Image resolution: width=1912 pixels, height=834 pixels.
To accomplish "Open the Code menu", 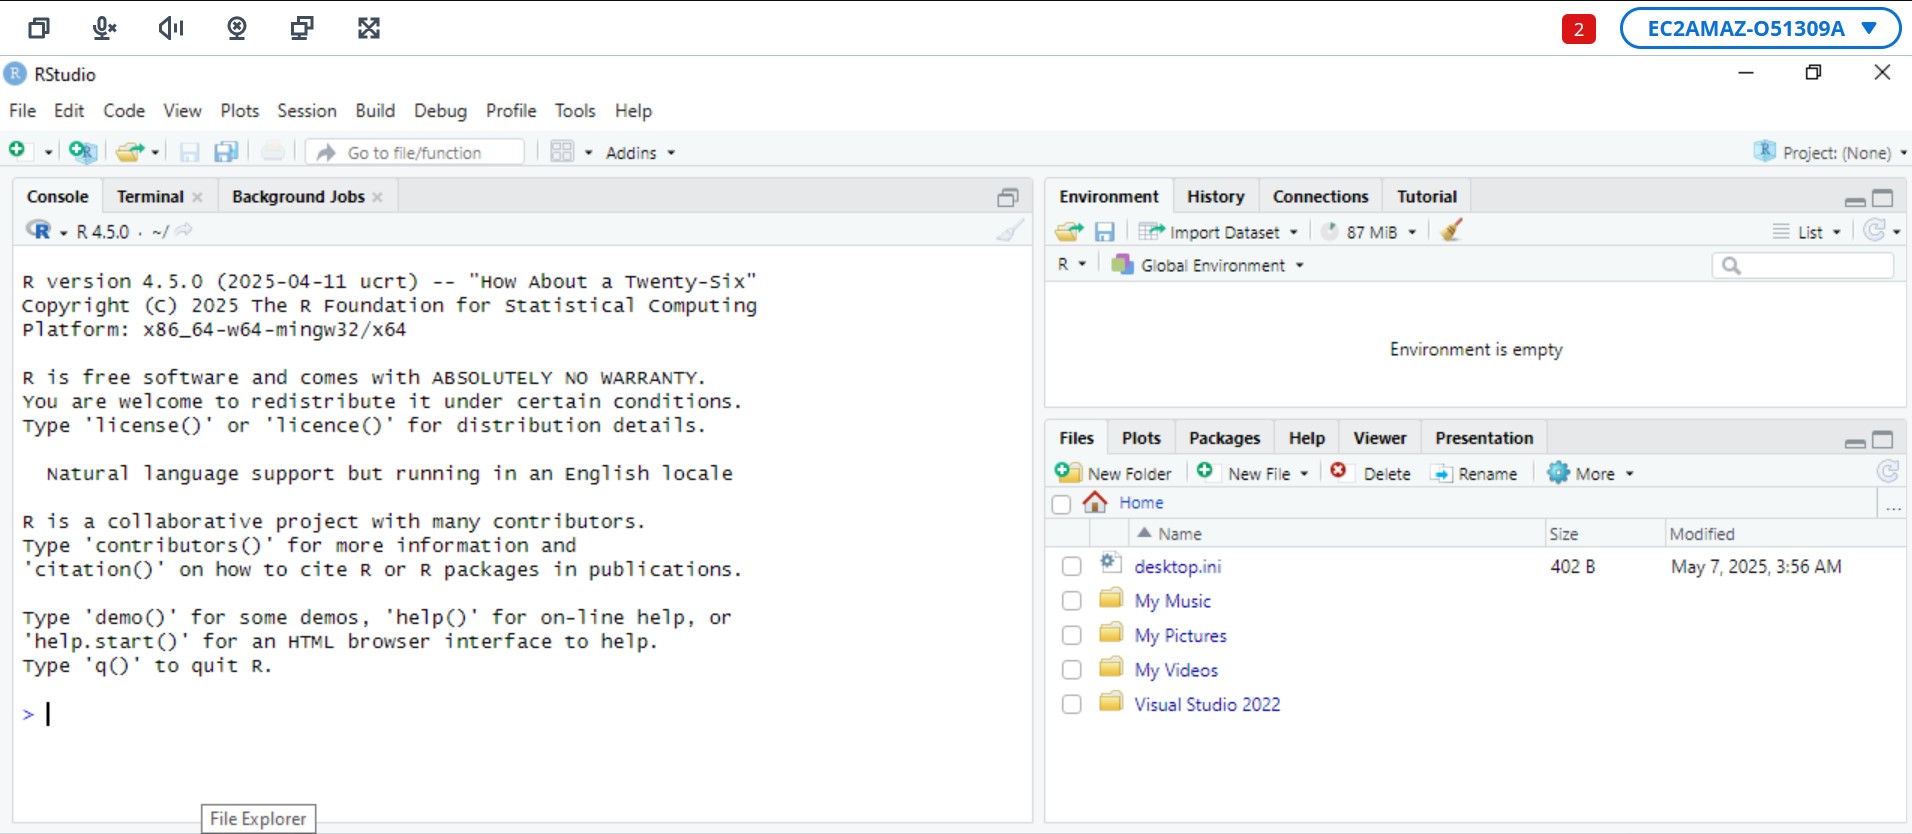I will click(124, 111).
